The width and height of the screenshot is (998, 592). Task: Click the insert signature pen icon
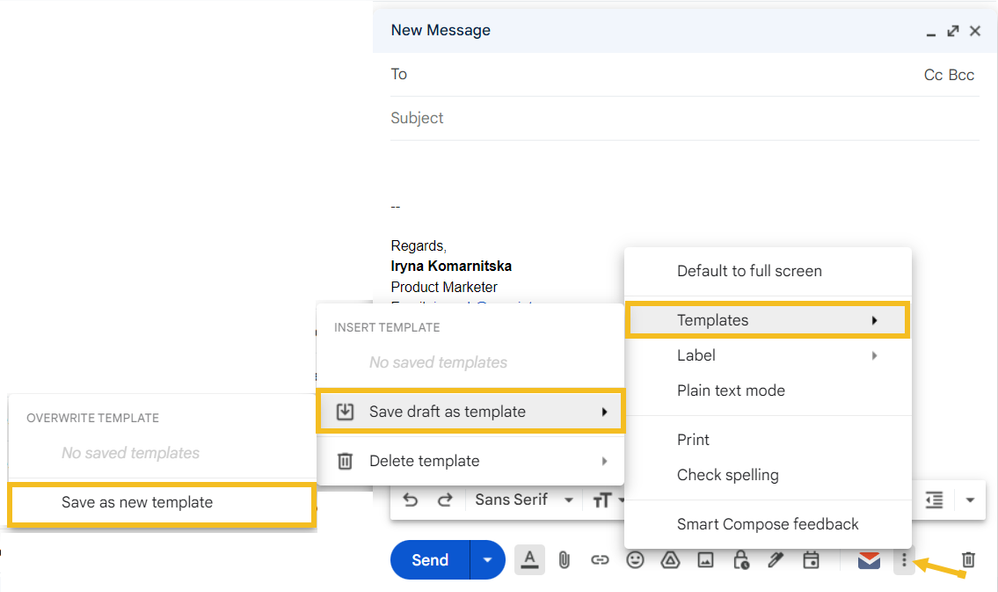click(x=776, y=560)
